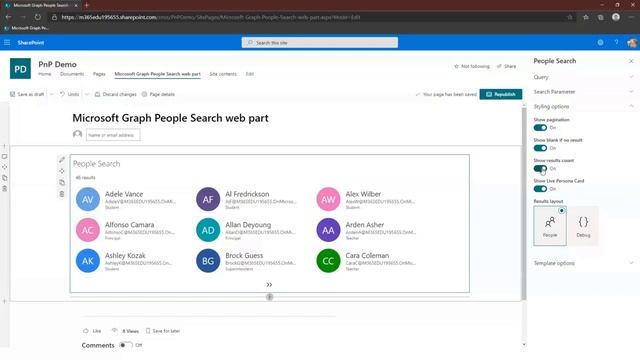This screenshot has height=360, width=640.
Task: Click the AA avatar for Arden Asher
Action: pos(328,230)
